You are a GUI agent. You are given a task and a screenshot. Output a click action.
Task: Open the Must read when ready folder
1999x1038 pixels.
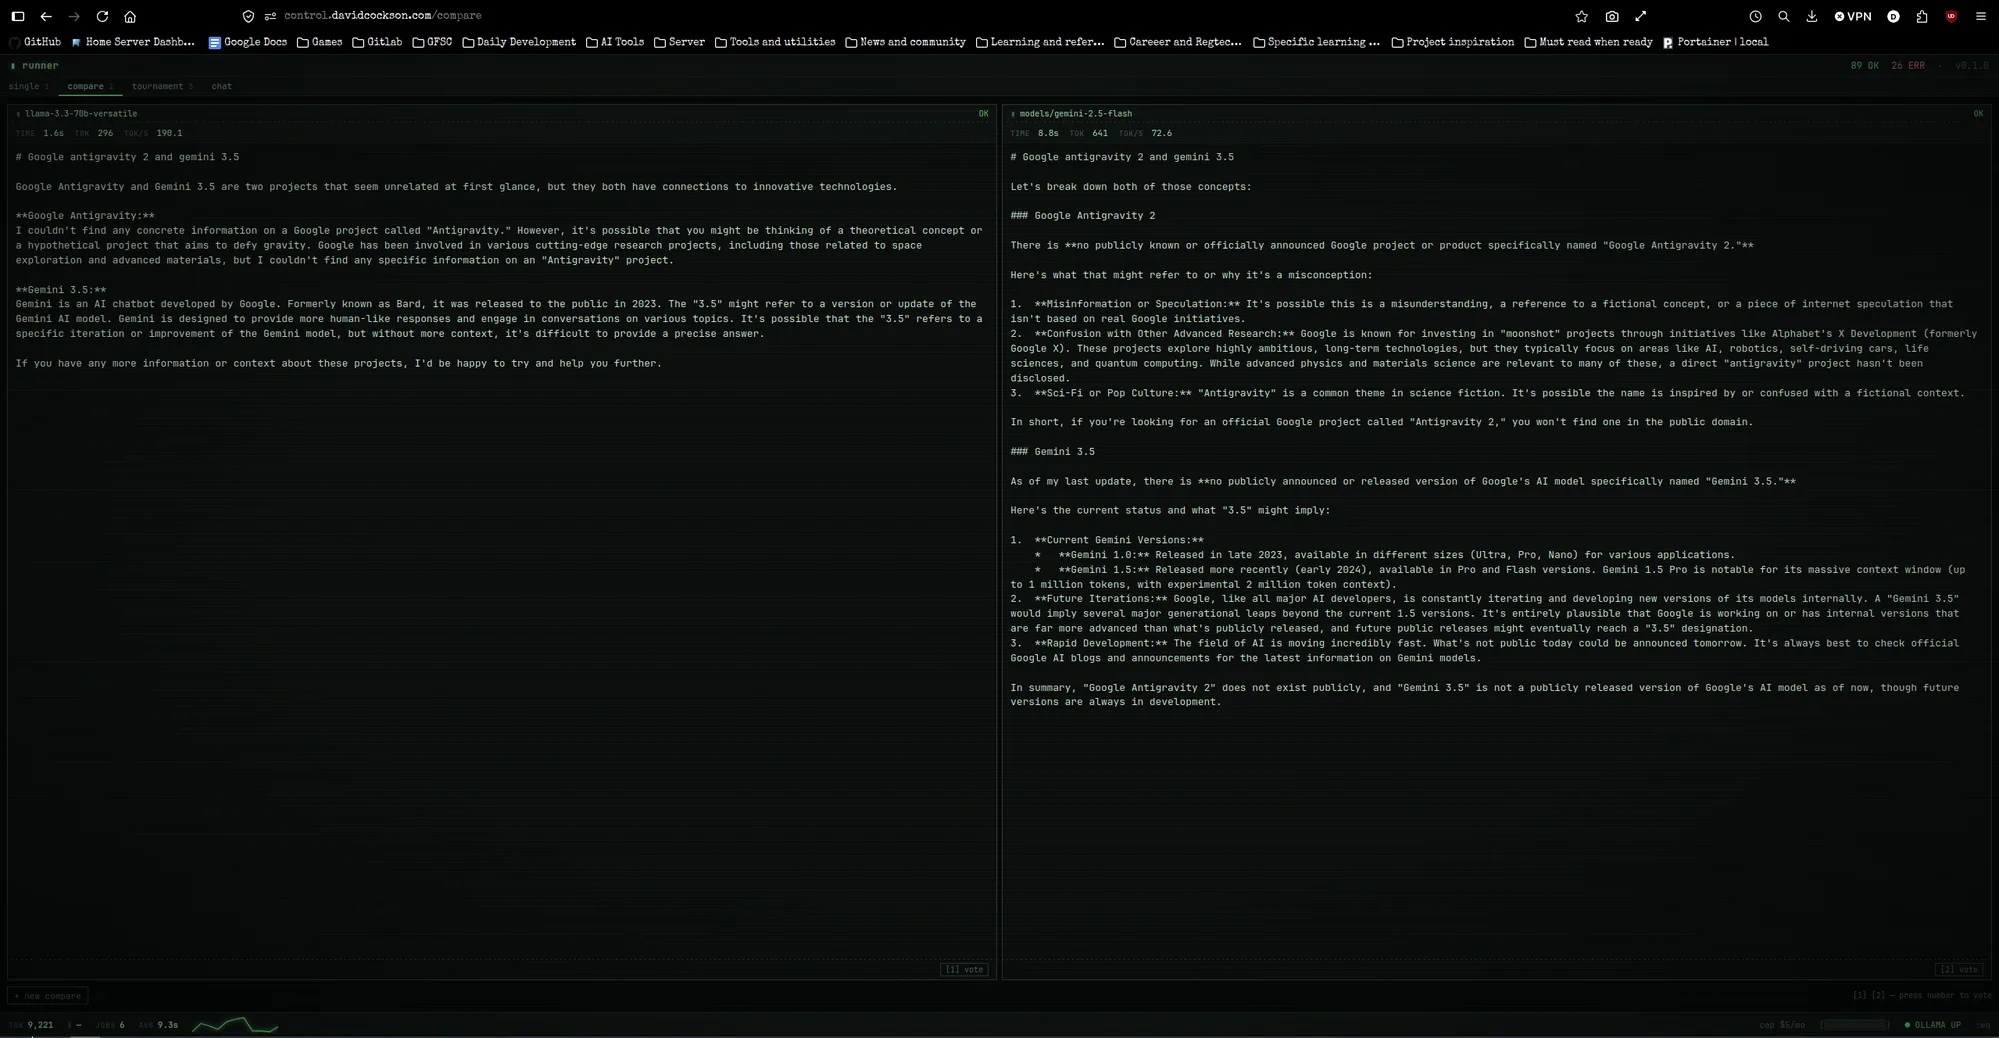click(x=1588, y=42)
